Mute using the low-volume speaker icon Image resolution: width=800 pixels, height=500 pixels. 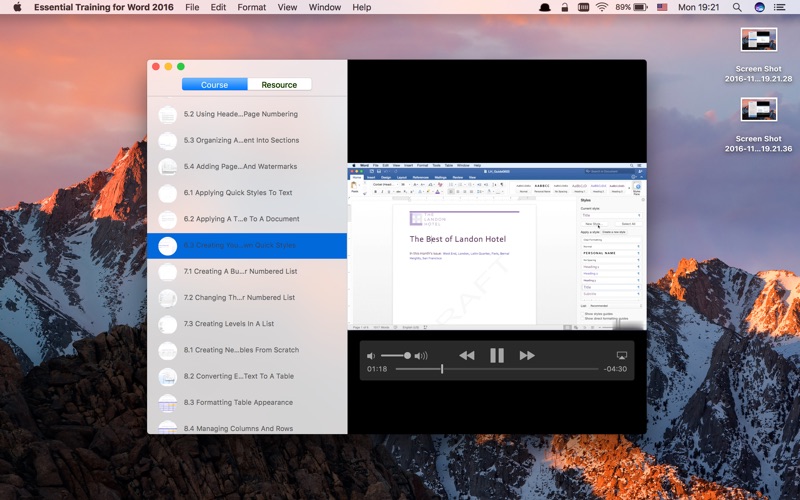tap(371, 356)
